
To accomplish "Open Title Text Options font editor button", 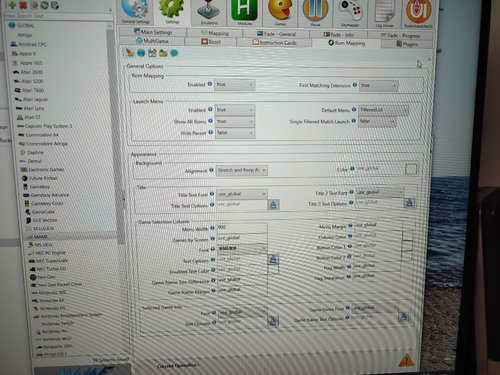I will point(273,204).
